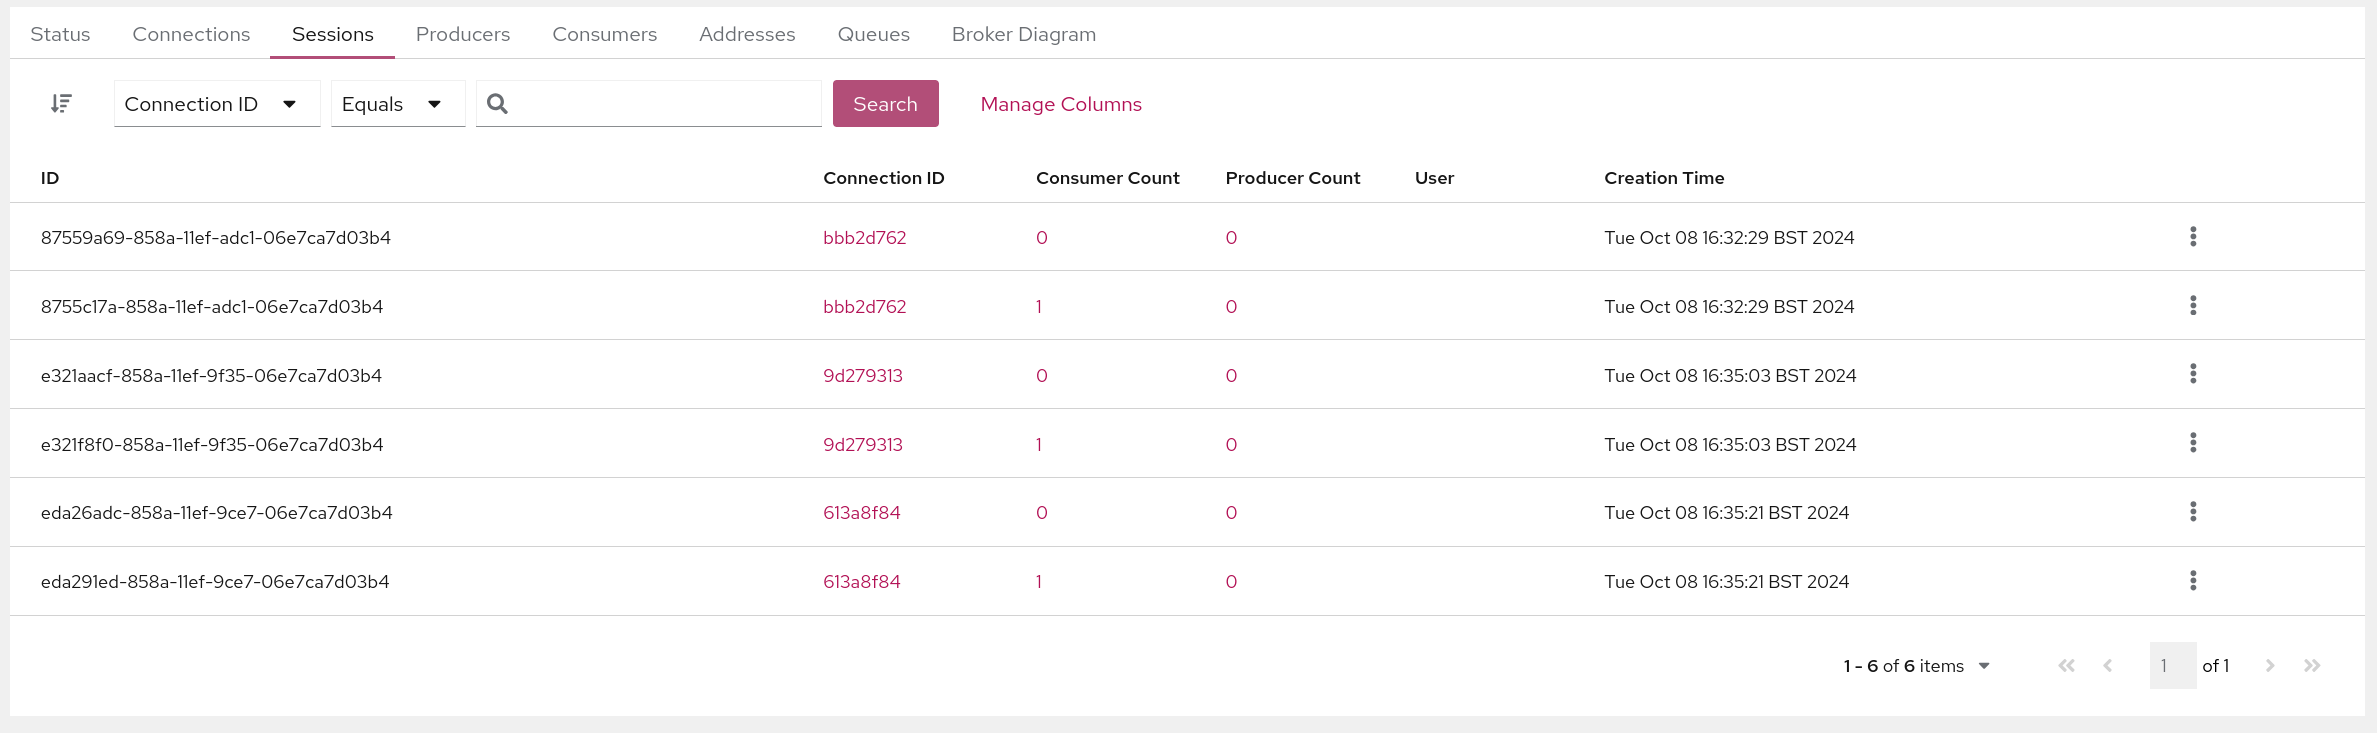Screen dimensions: 2377x733
Task: Click the search filter text field
Action: [x=665, y=104]
